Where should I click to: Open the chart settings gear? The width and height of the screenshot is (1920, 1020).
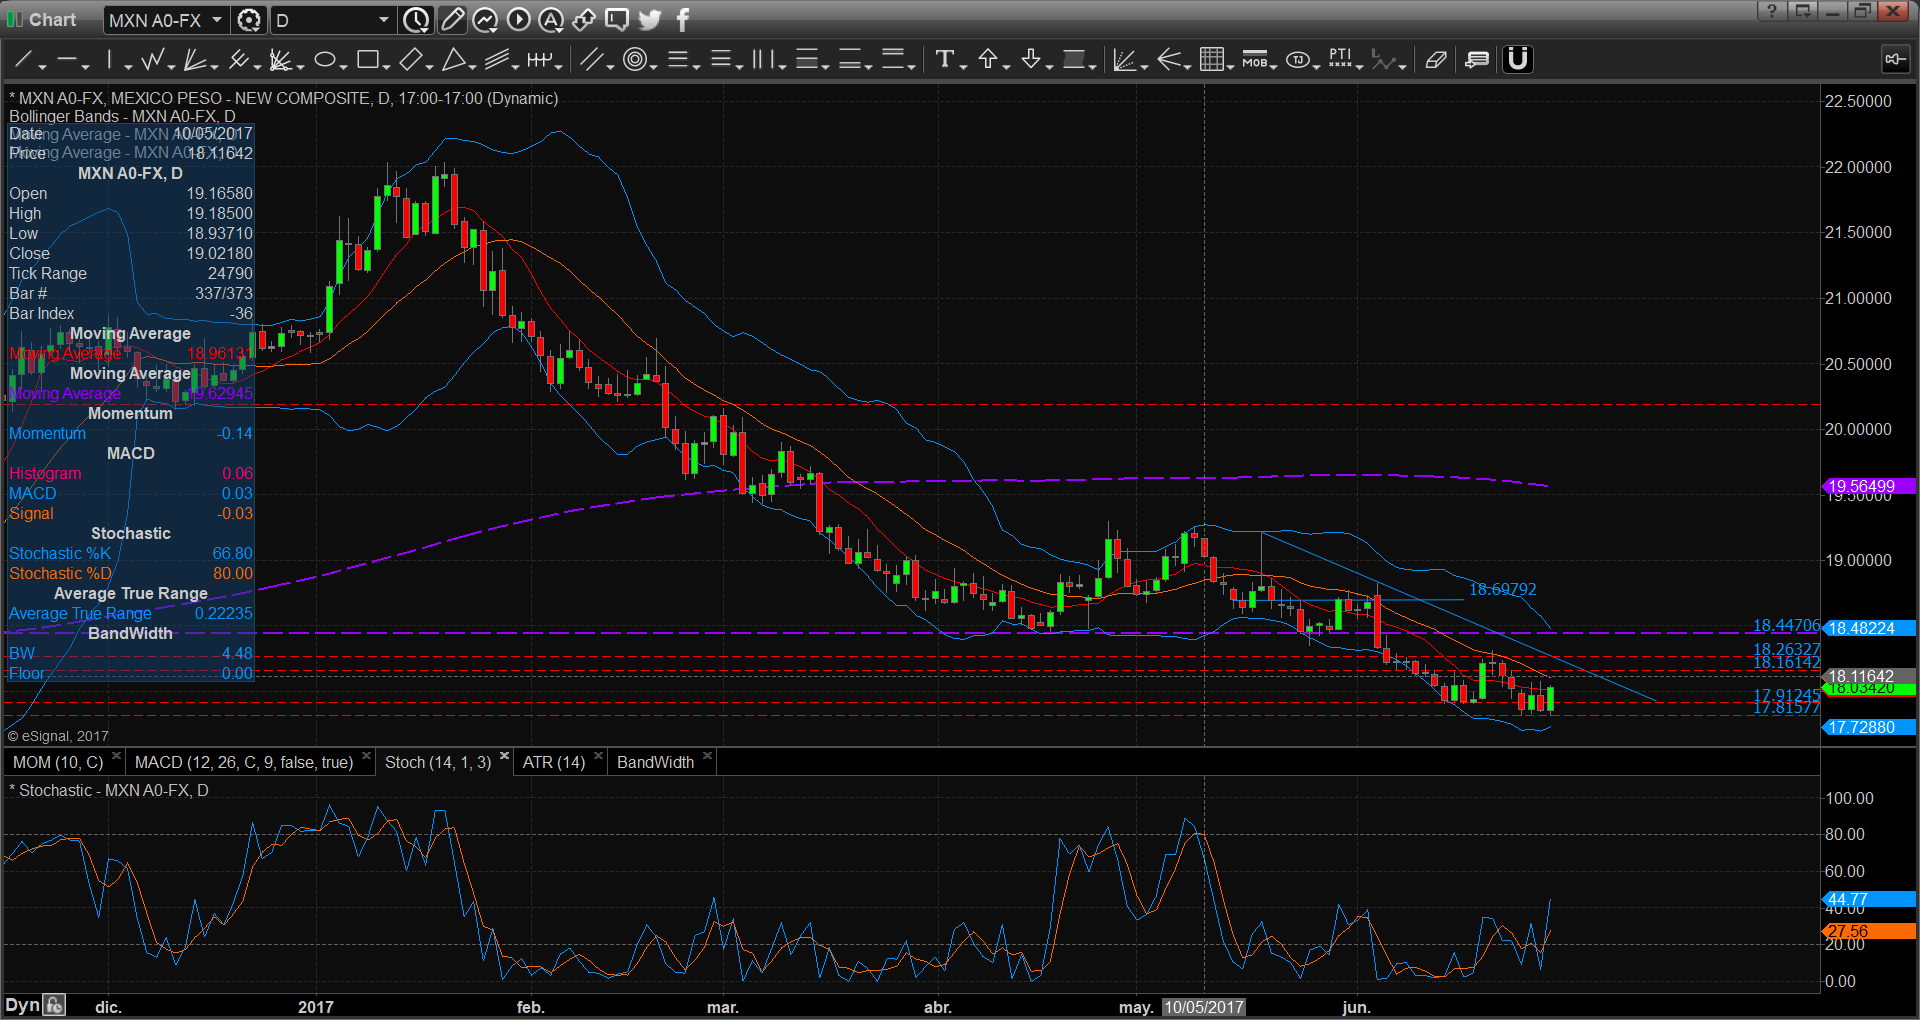coord(249,20)
